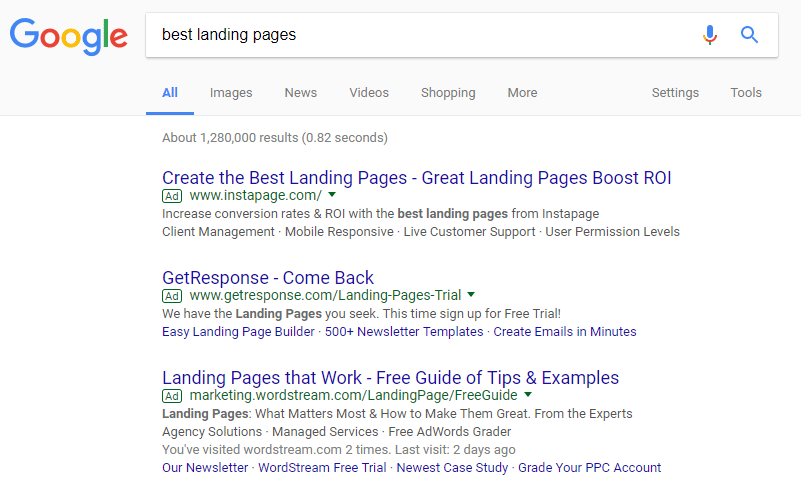Open the Shopping tab
This screenshot has width=801, height=490.
(448, 92)
